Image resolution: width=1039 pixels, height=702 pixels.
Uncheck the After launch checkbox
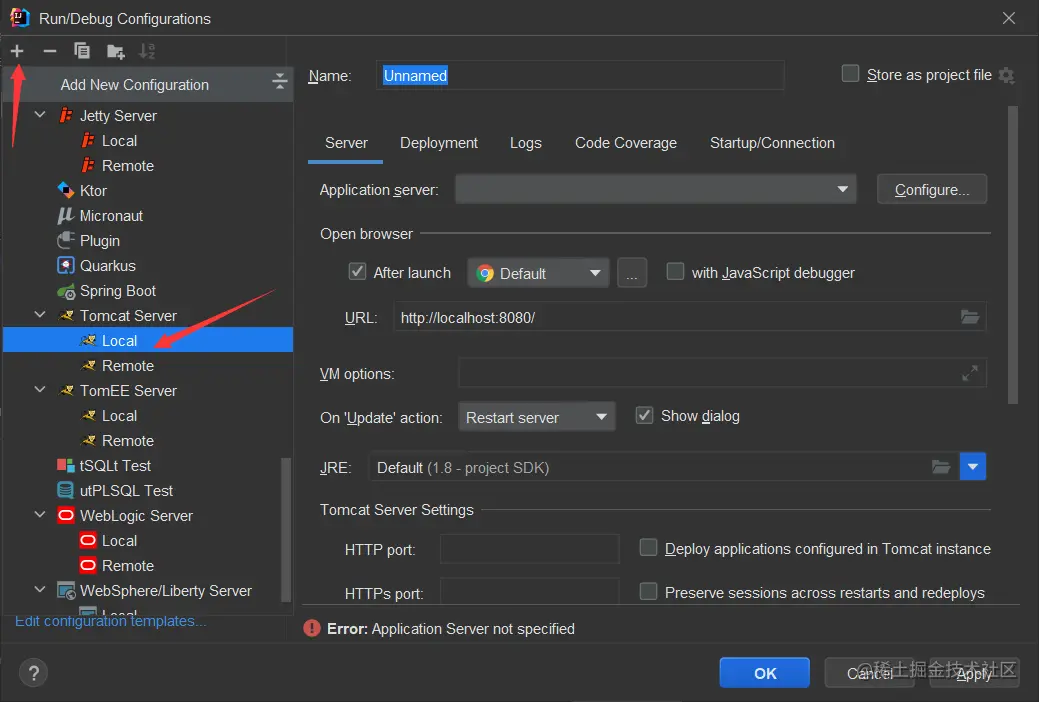point(357,272)
